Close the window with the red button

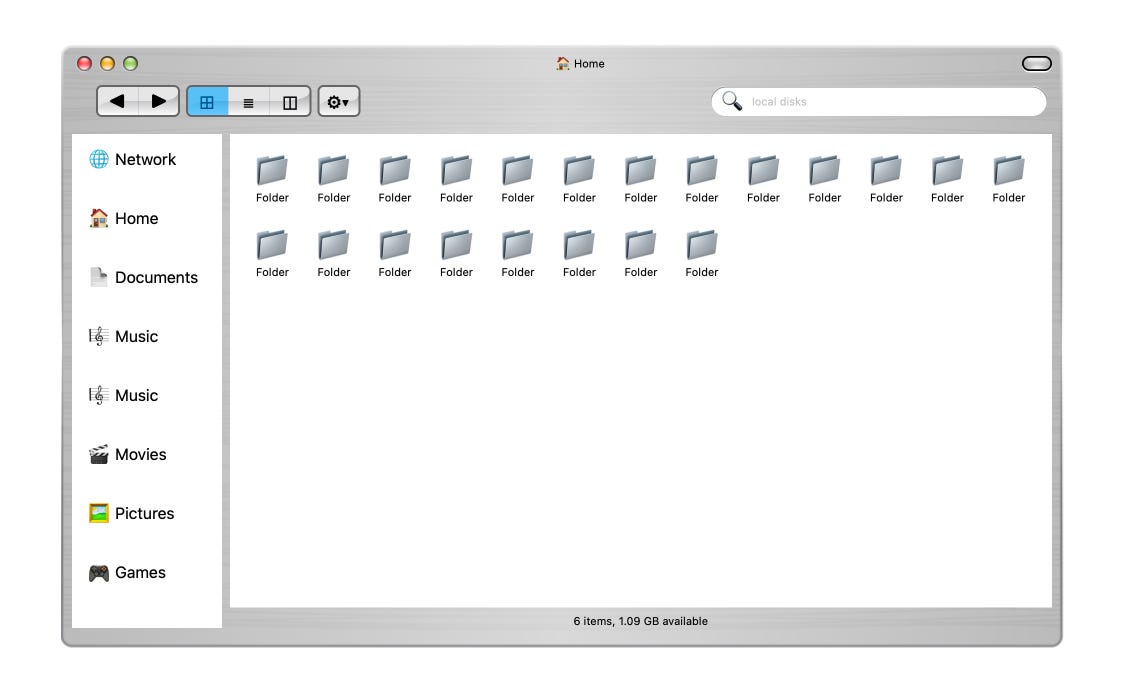pyautogui.click(x=85, y=64)
